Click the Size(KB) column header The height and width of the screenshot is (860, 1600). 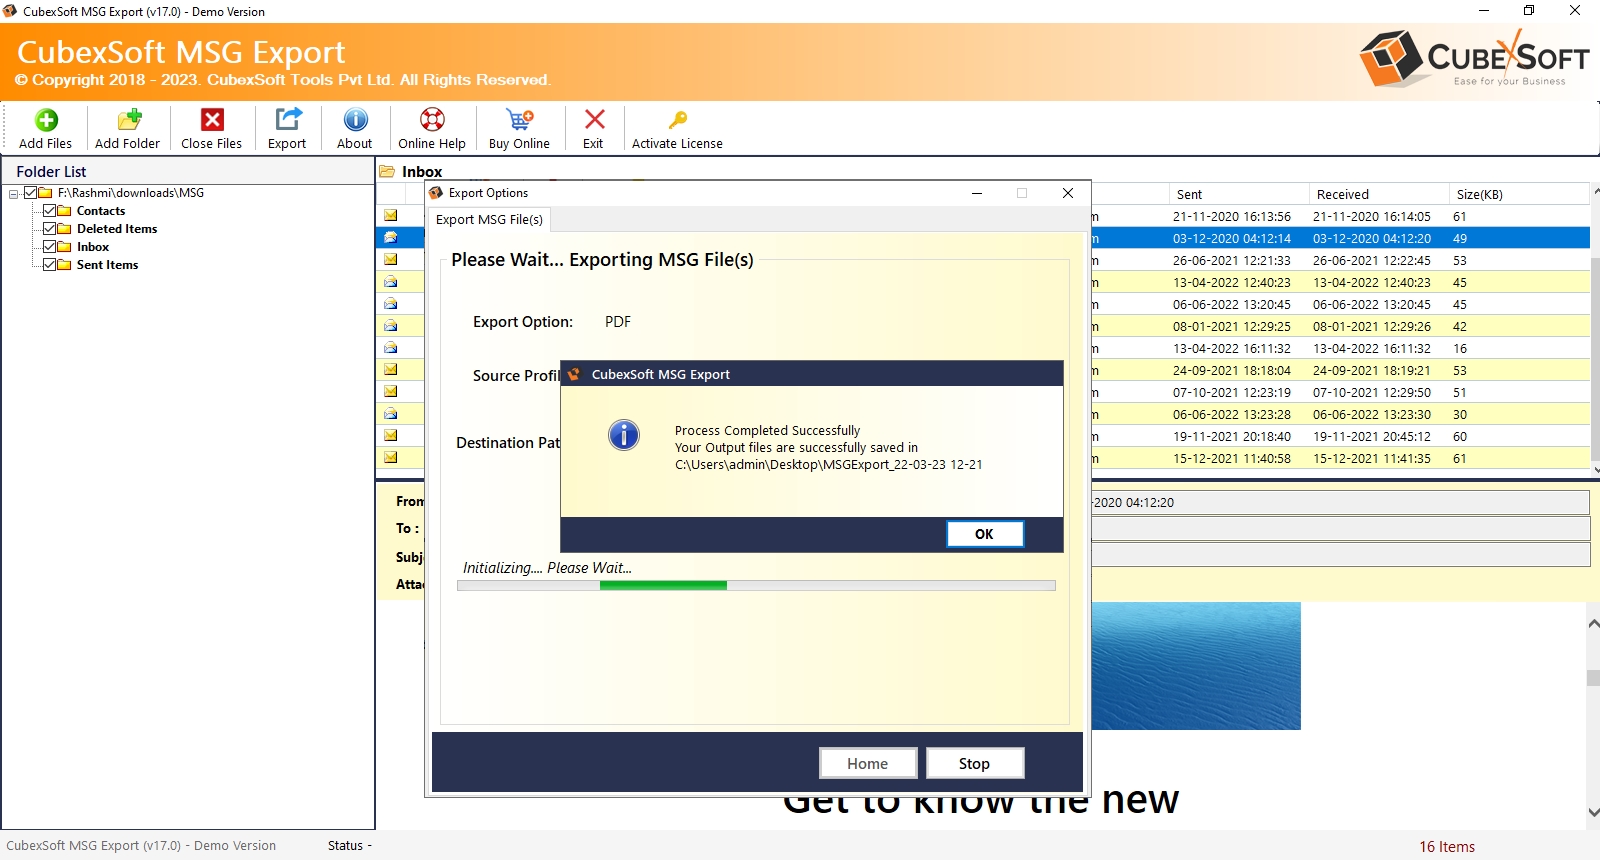tap(1518, 194)
